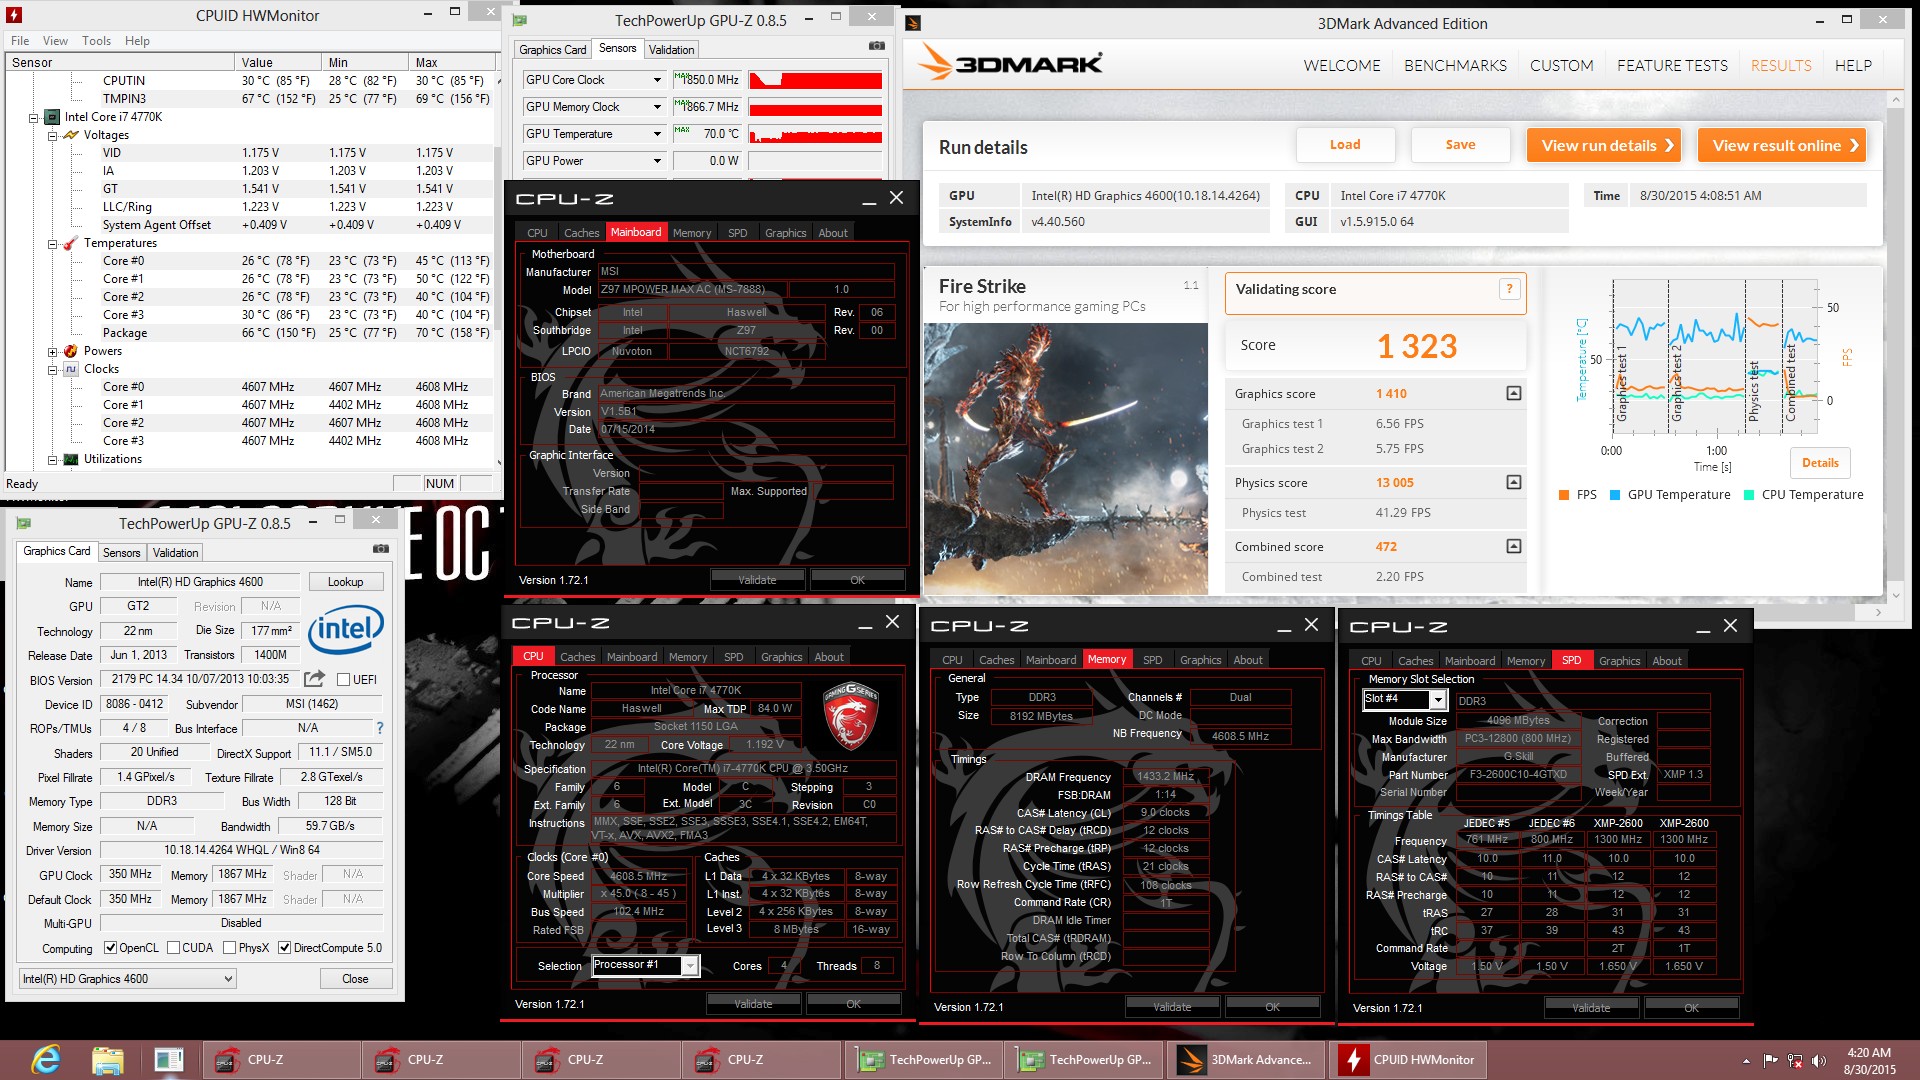Click View run details button
The image size is (1920, 1080).
pos(1603,145)
